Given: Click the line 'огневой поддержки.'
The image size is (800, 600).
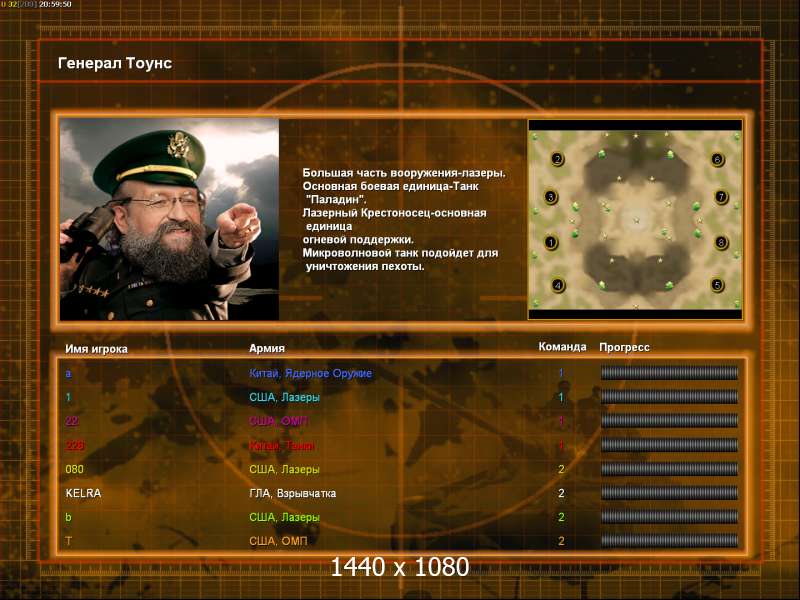Looking at the screenshot, I should [358, 240].
